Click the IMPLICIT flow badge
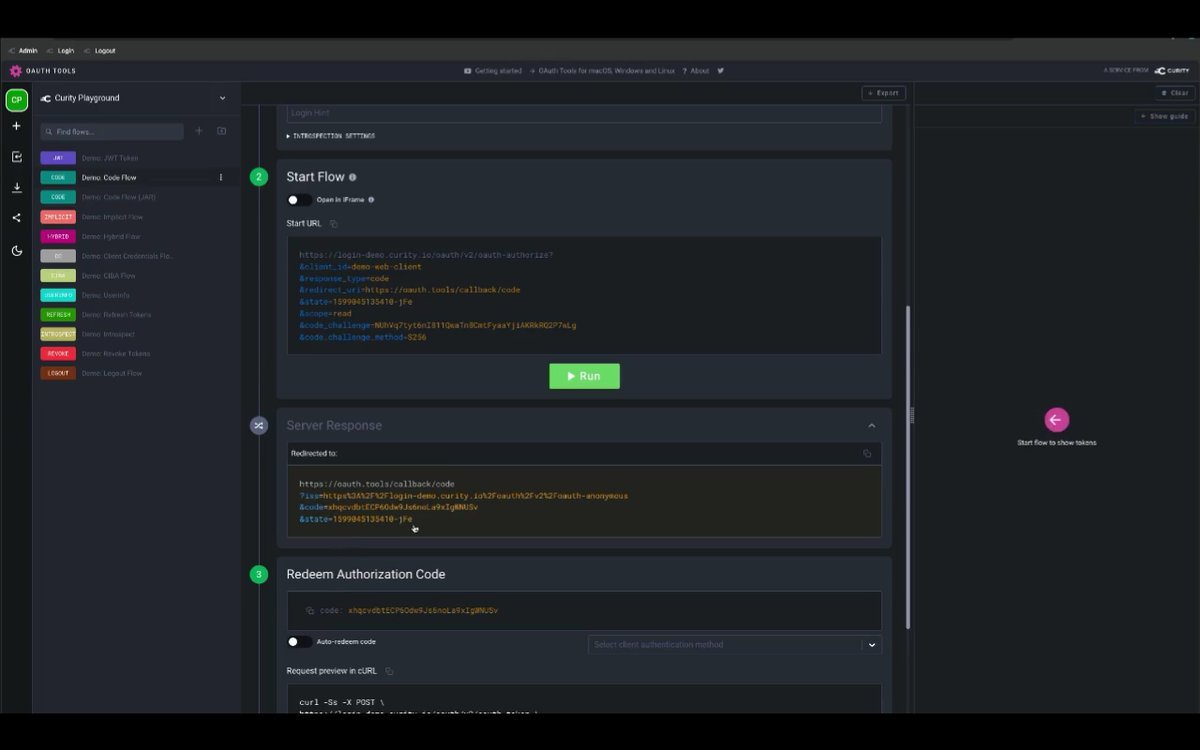 [58, 217]
